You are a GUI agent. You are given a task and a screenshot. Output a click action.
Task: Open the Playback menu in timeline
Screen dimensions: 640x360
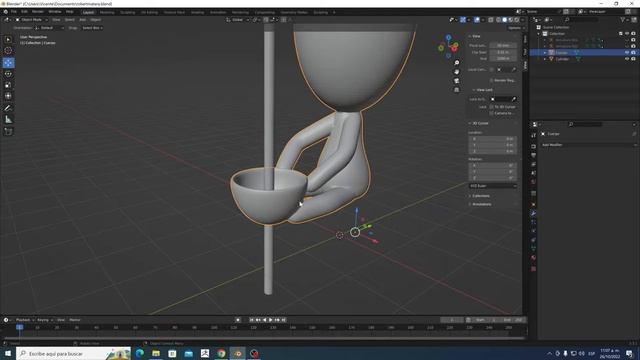coord(24,320)
